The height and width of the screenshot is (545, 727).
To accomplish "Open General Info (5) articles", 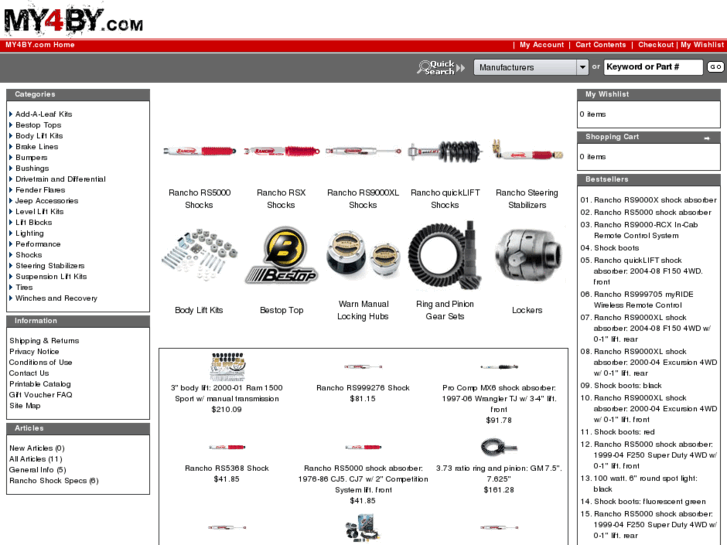I will click(x=38, y=469).
